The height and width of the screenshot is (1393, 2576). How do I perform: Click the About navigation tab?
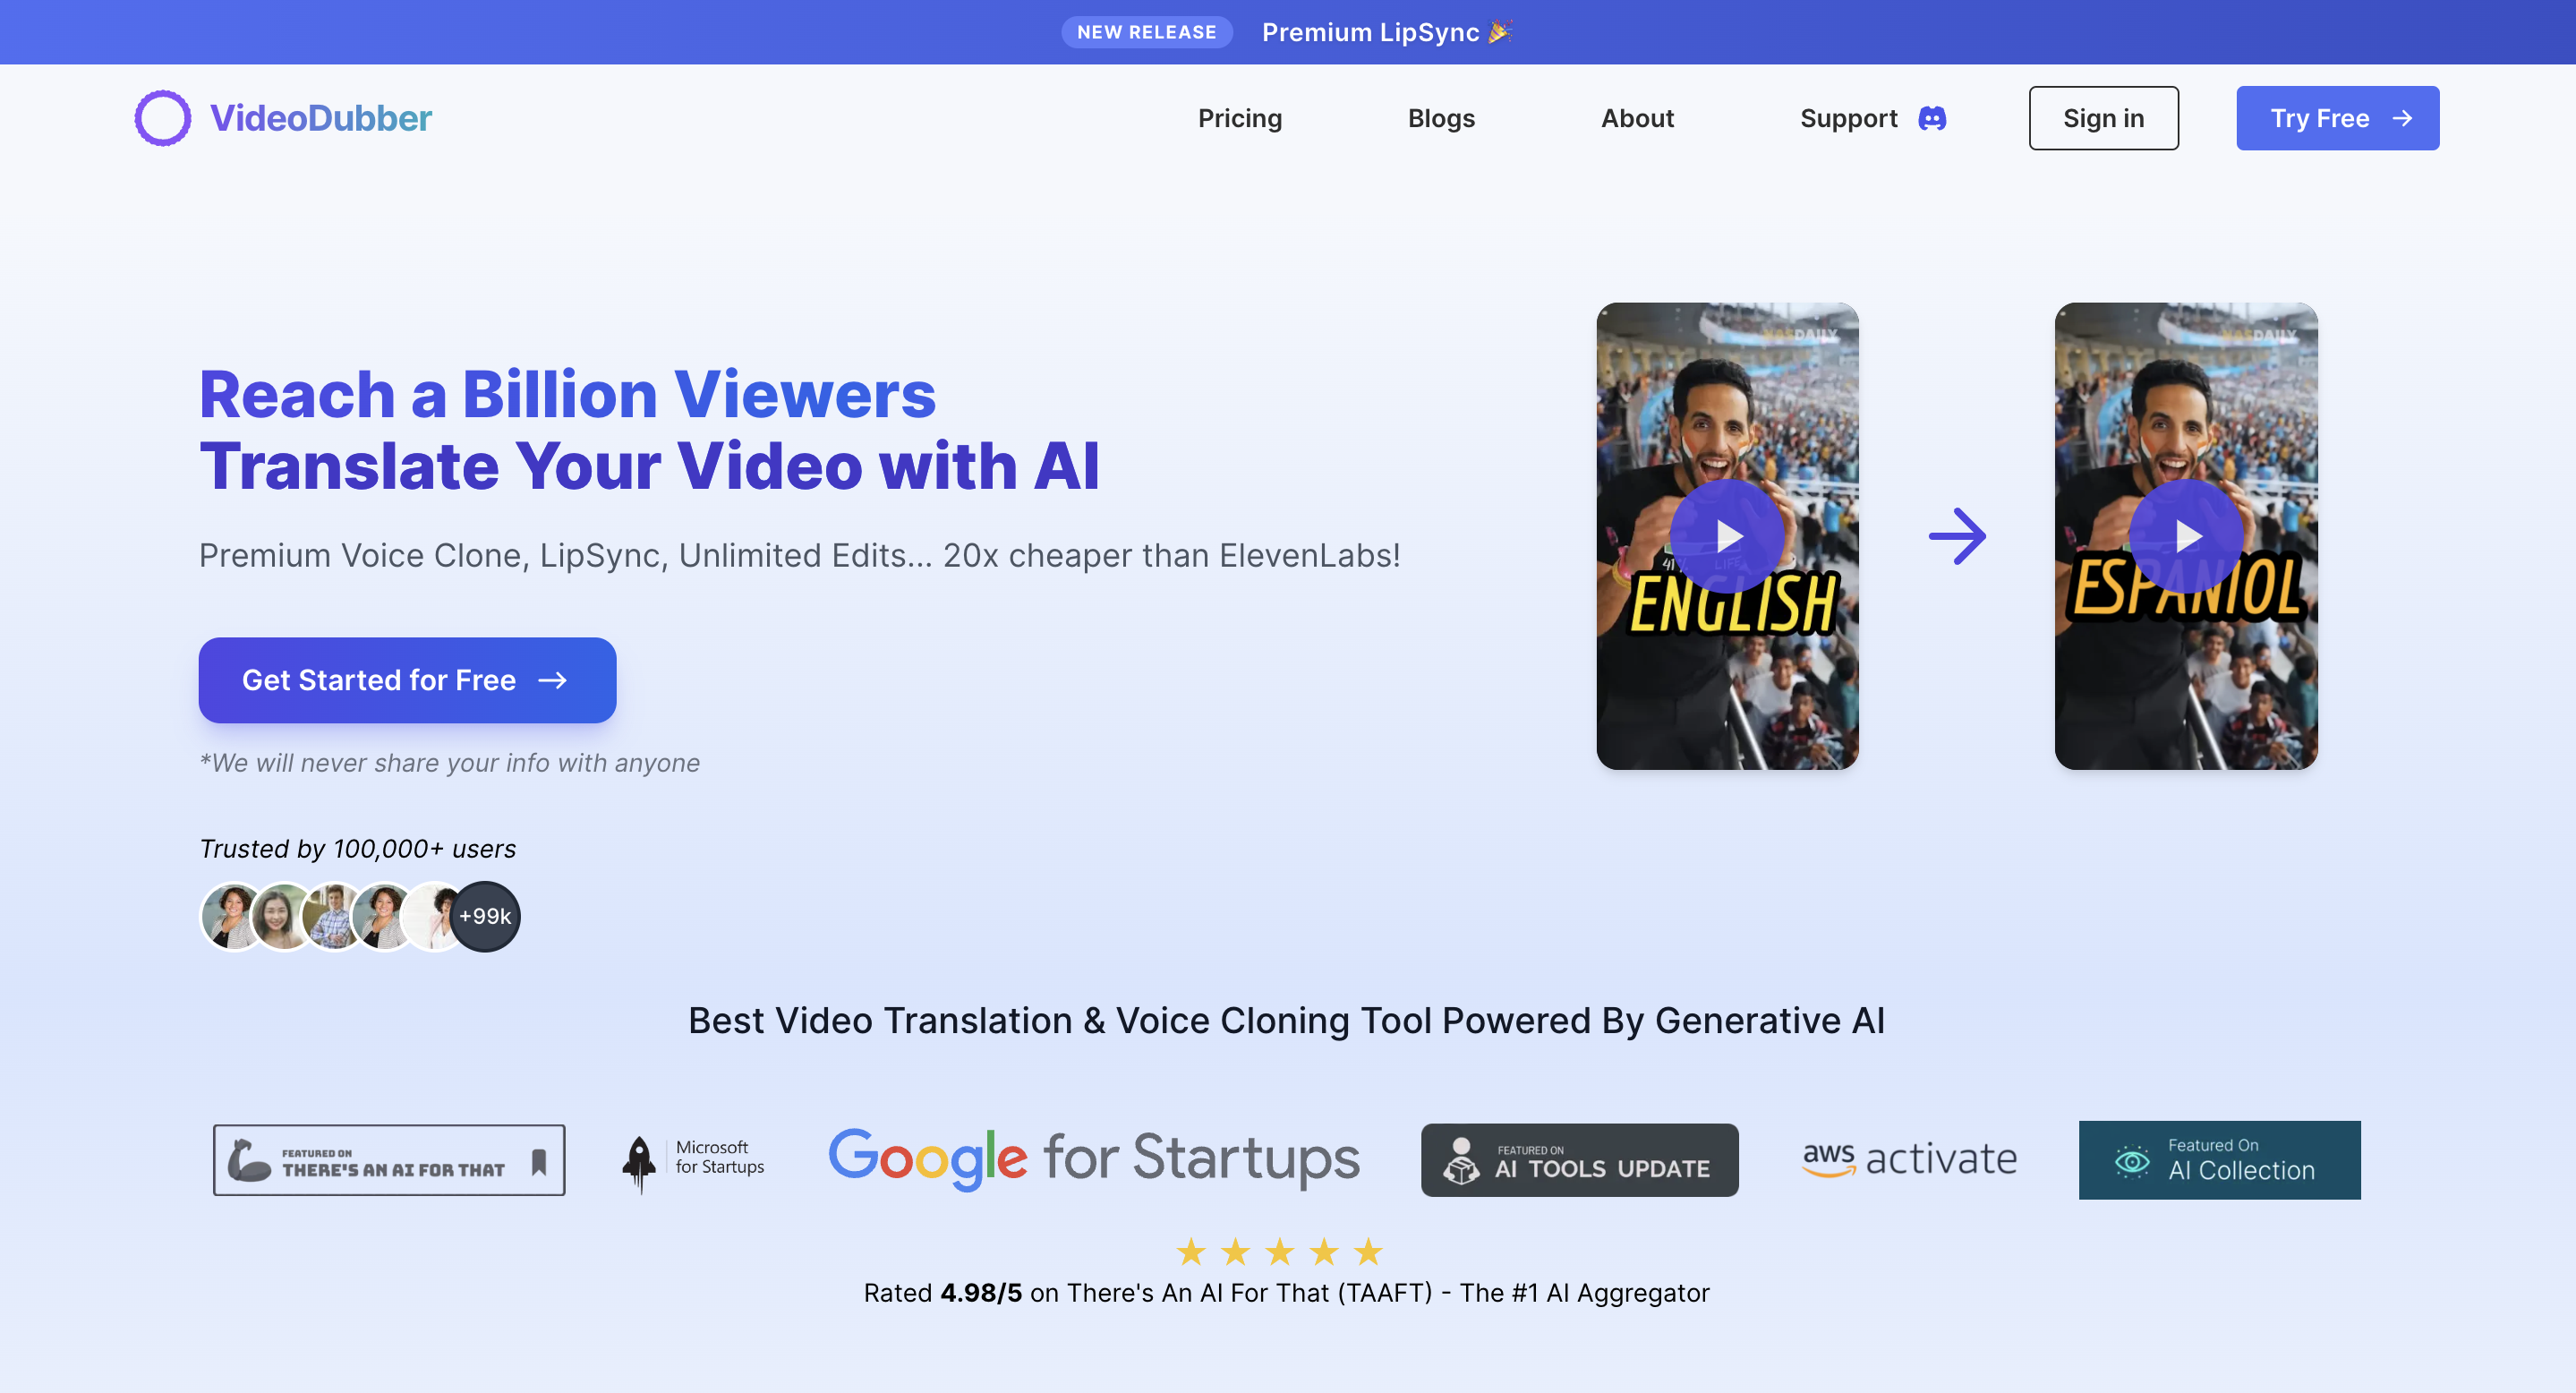coord(1638,116)
